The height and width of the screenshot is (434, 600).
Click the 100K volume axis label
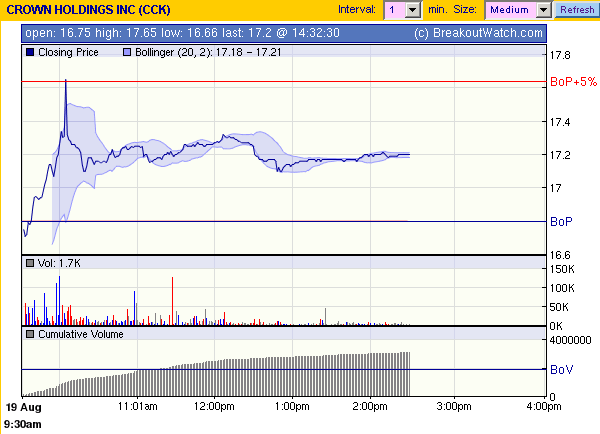point(562,288)
